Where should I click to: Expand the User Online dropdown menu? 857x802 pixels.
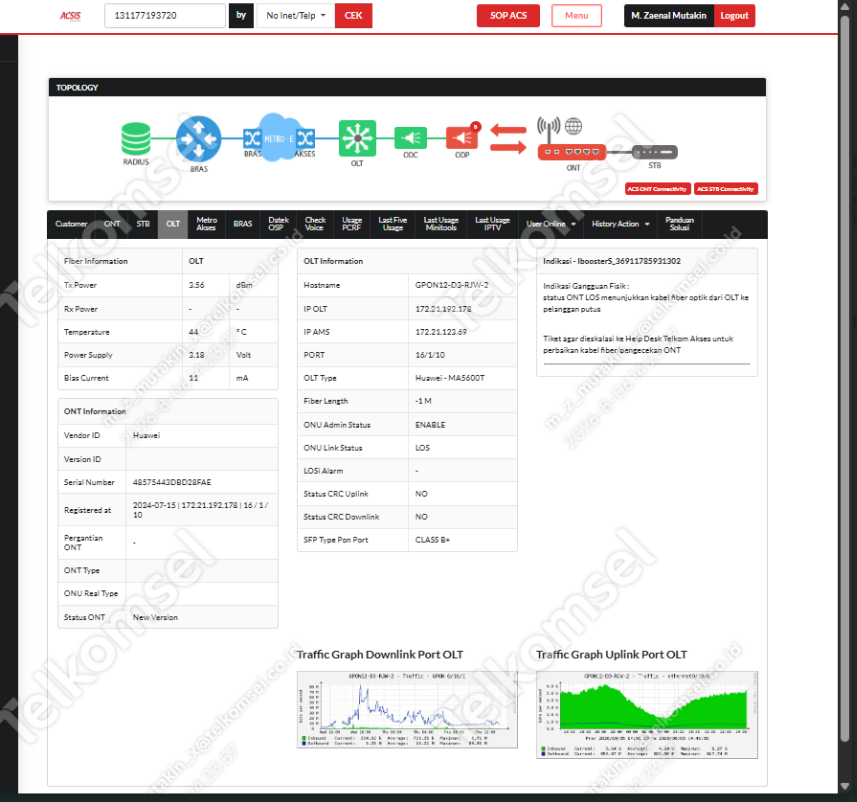(551, 224)
